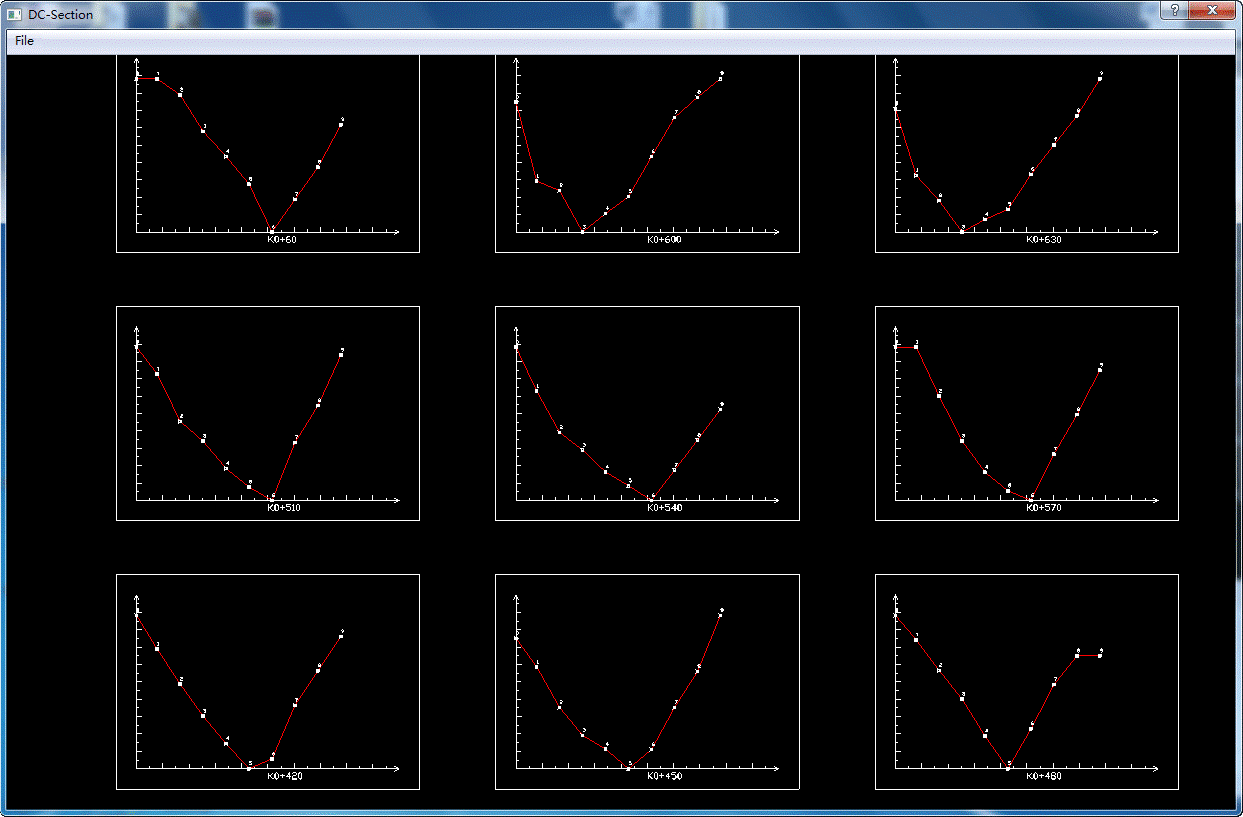Screen dimensions: 1243x817
Task: Click the DC-Section title bar text
Action: coord(60,15)
